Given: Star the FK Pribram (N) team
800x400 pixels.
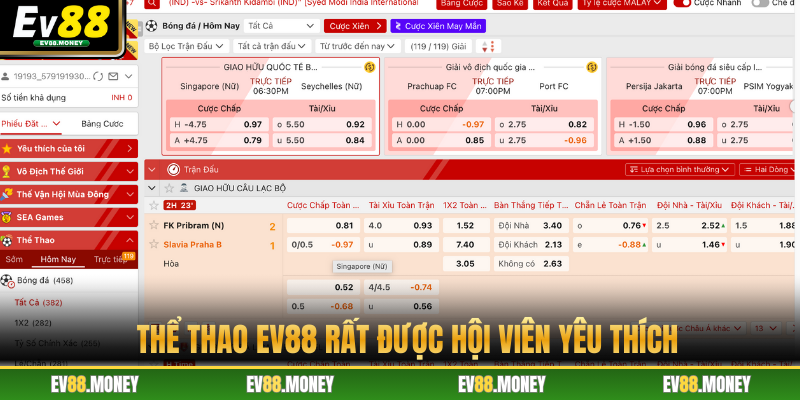Looking at the screenshot, I should [x=154, y=225].
